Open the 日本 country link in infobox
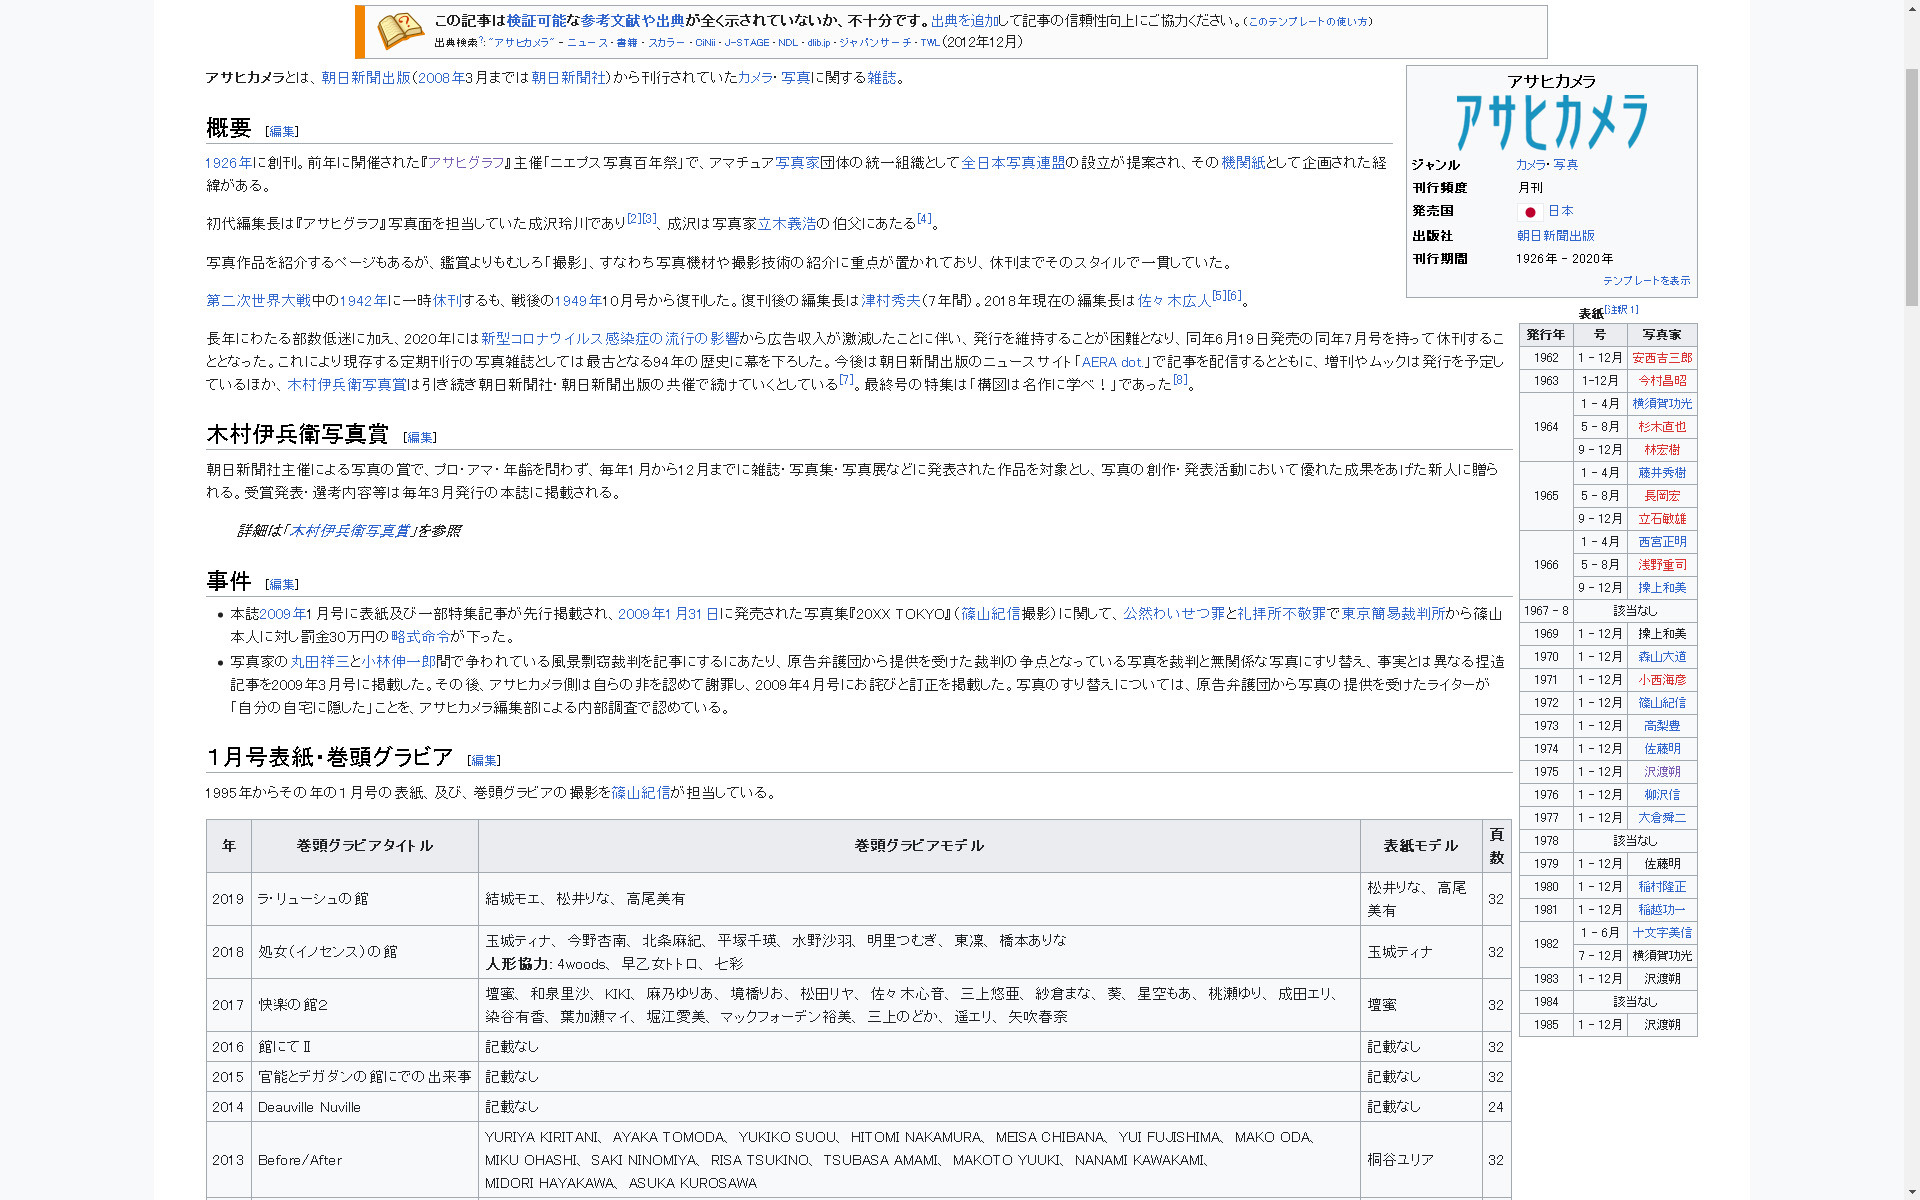The height and width of the screenshot is (1200, 1920). 1560,211
